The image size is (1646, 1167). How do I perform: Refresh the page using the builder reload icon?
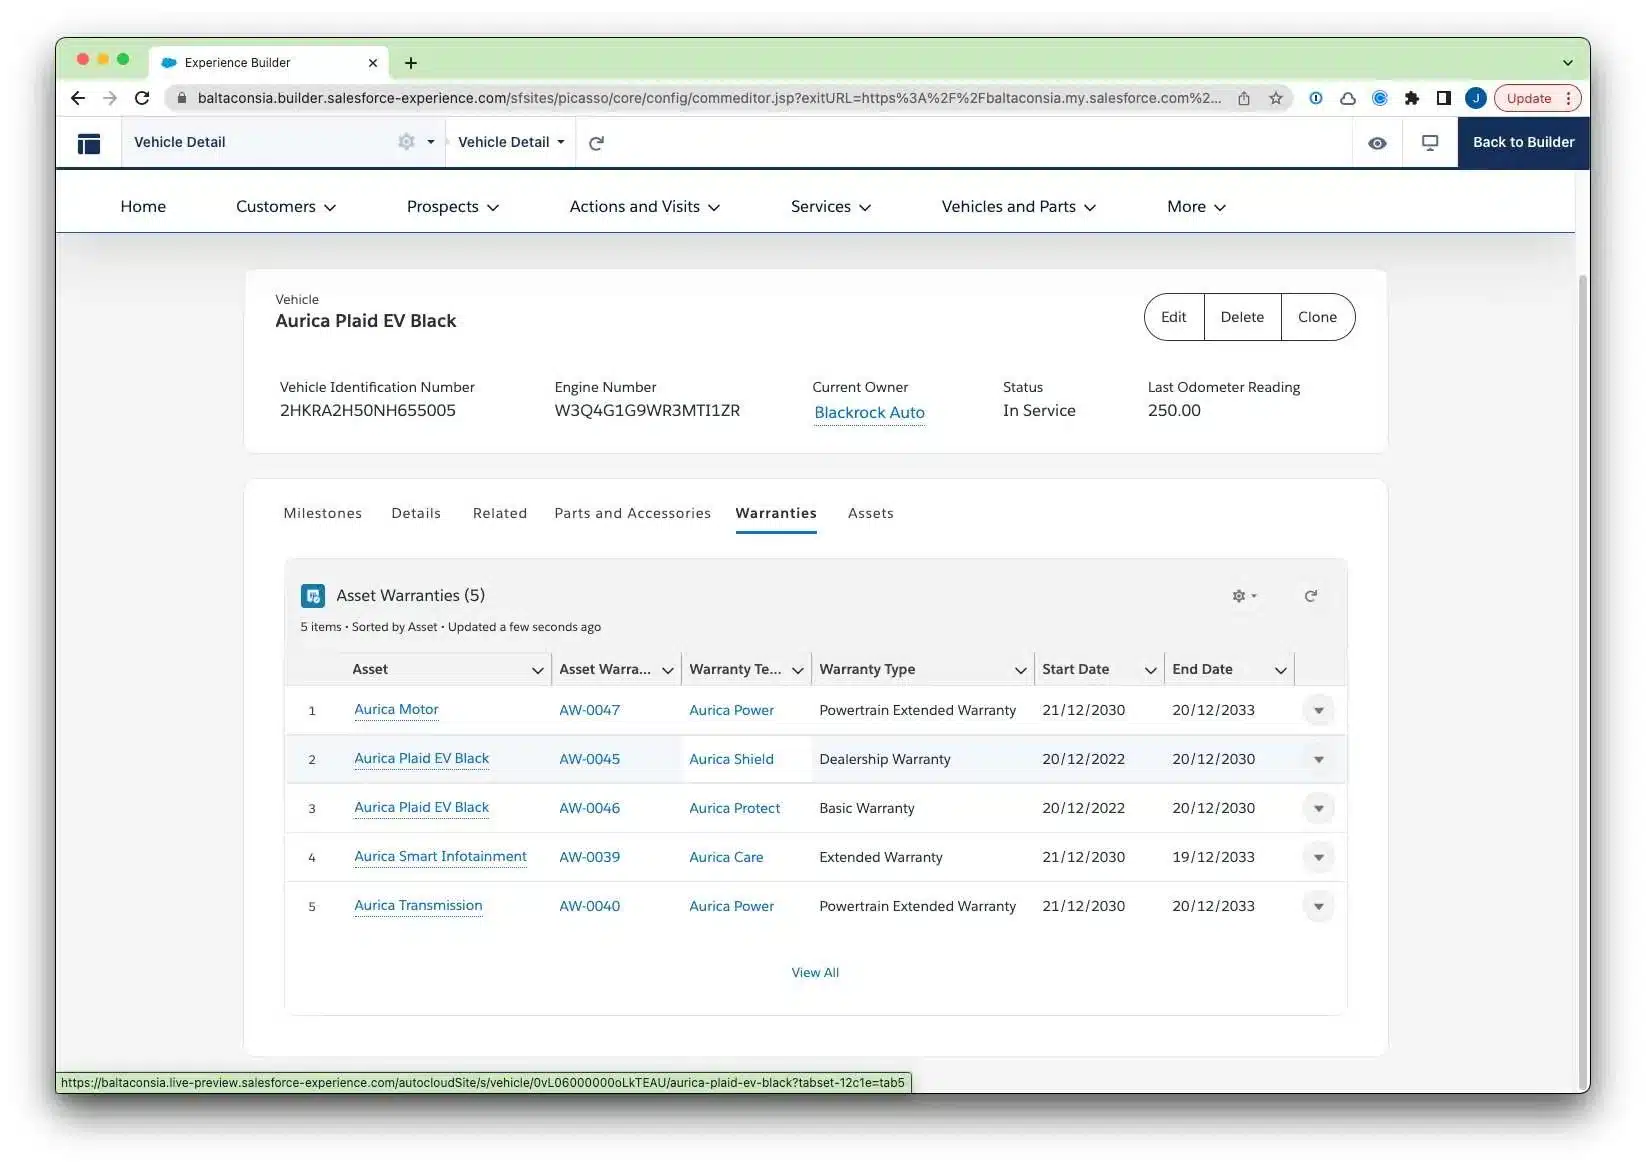(597, 143)
